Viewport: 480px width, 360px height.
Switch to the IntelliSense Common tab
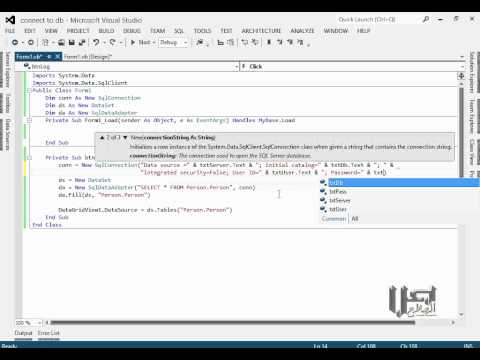334,219
